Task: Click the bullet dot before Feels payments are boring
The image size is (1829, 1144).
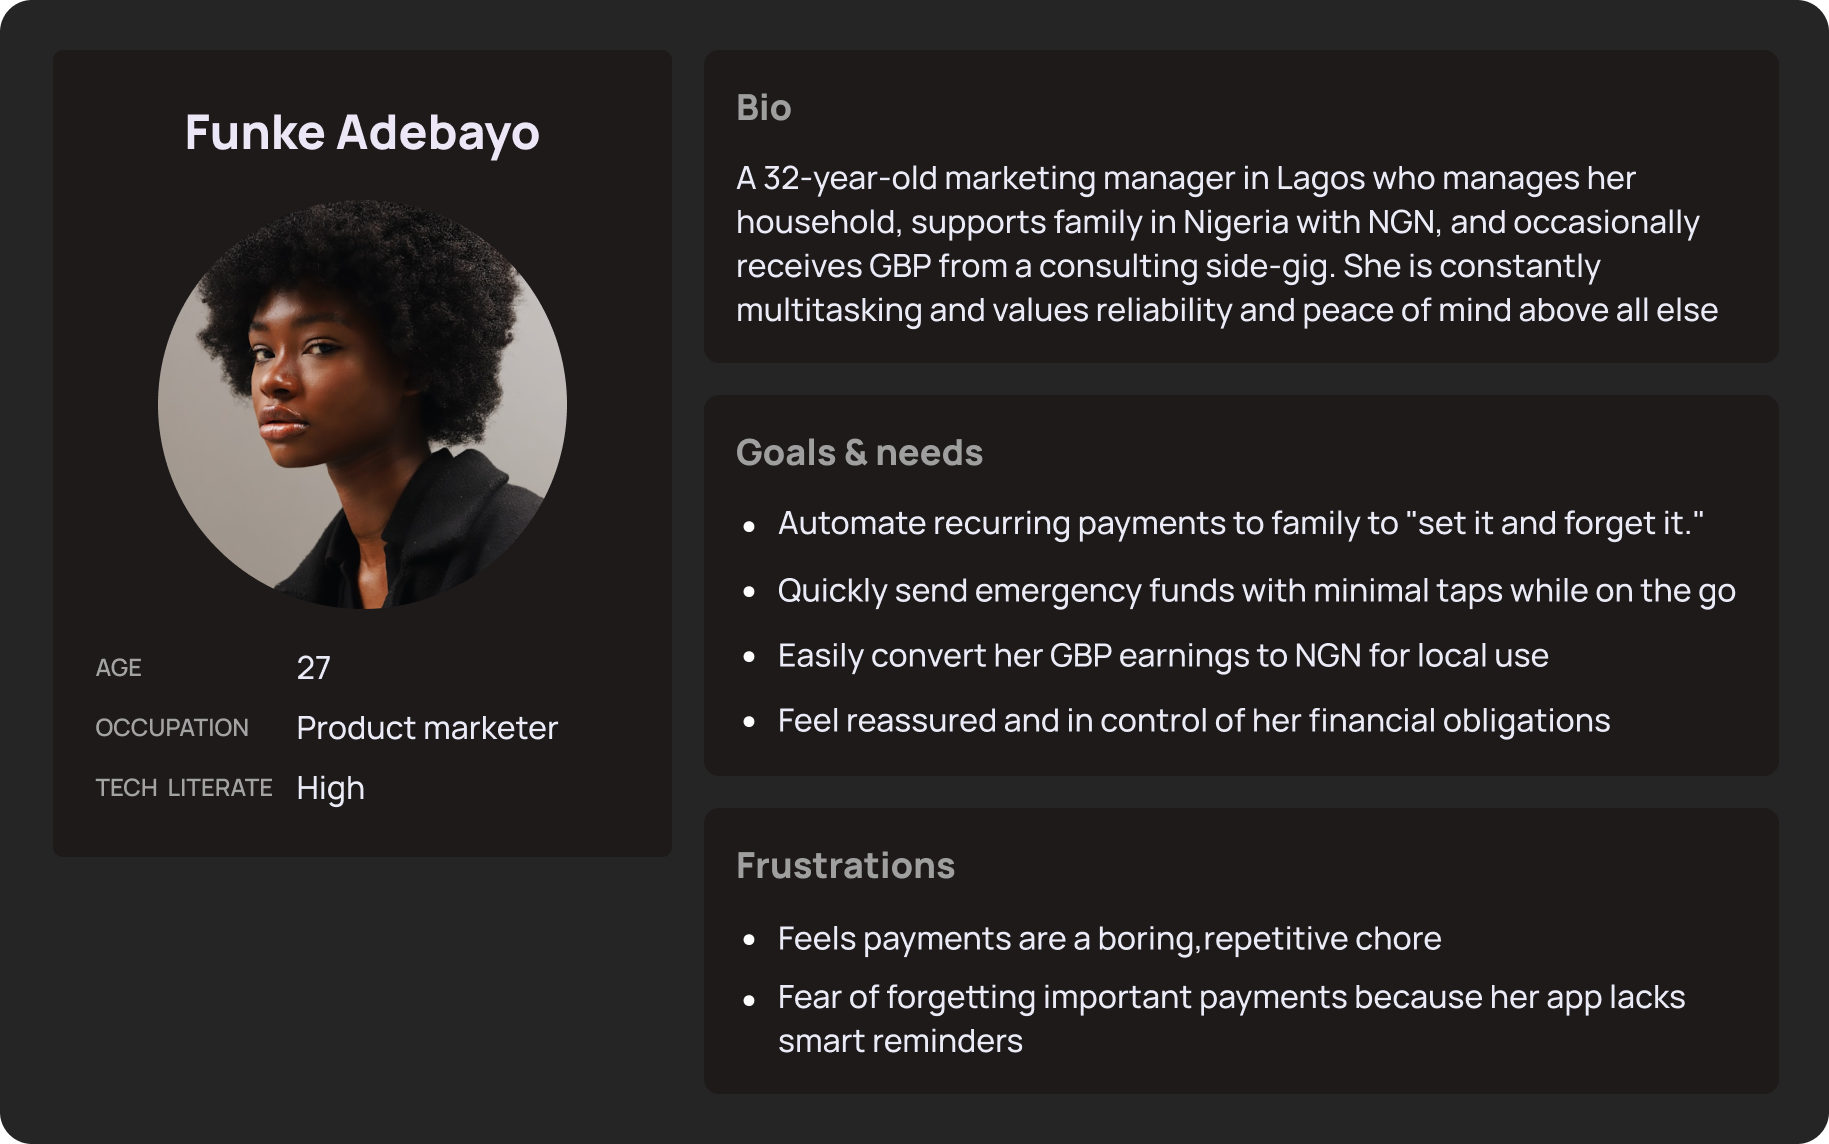Action: pyautogui.click(x=749, y=941)
